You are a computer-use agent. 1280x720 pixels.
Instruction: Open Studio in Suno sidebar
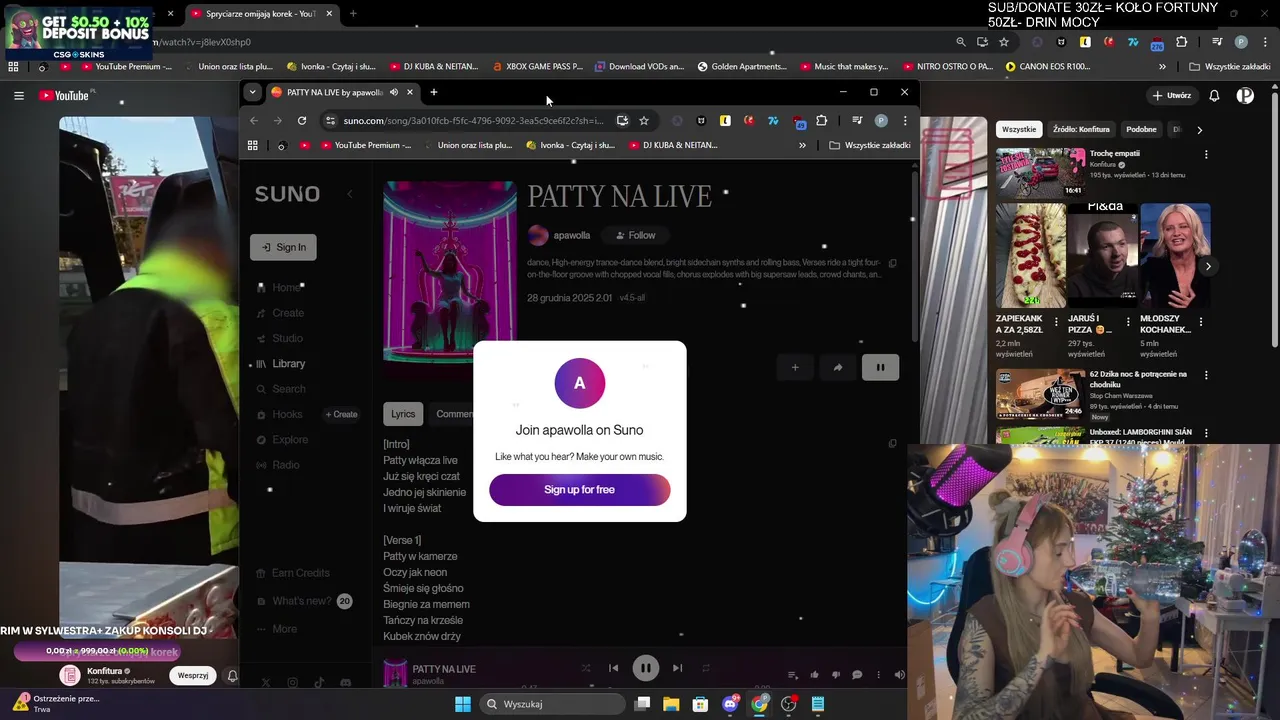(280, 338)
